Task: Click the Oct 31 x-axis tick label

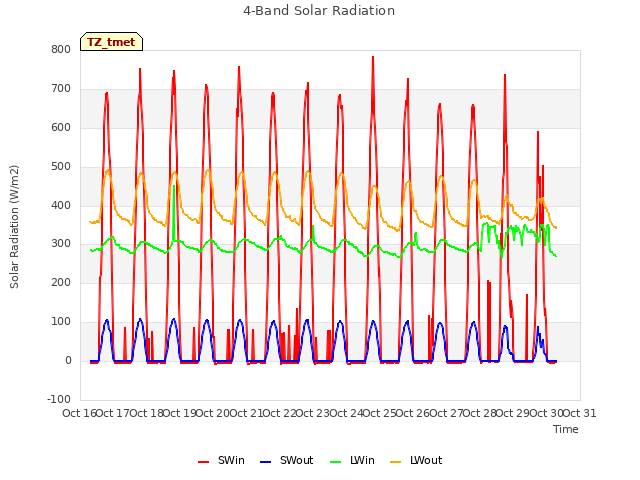Action: click(x=579, y=413)
